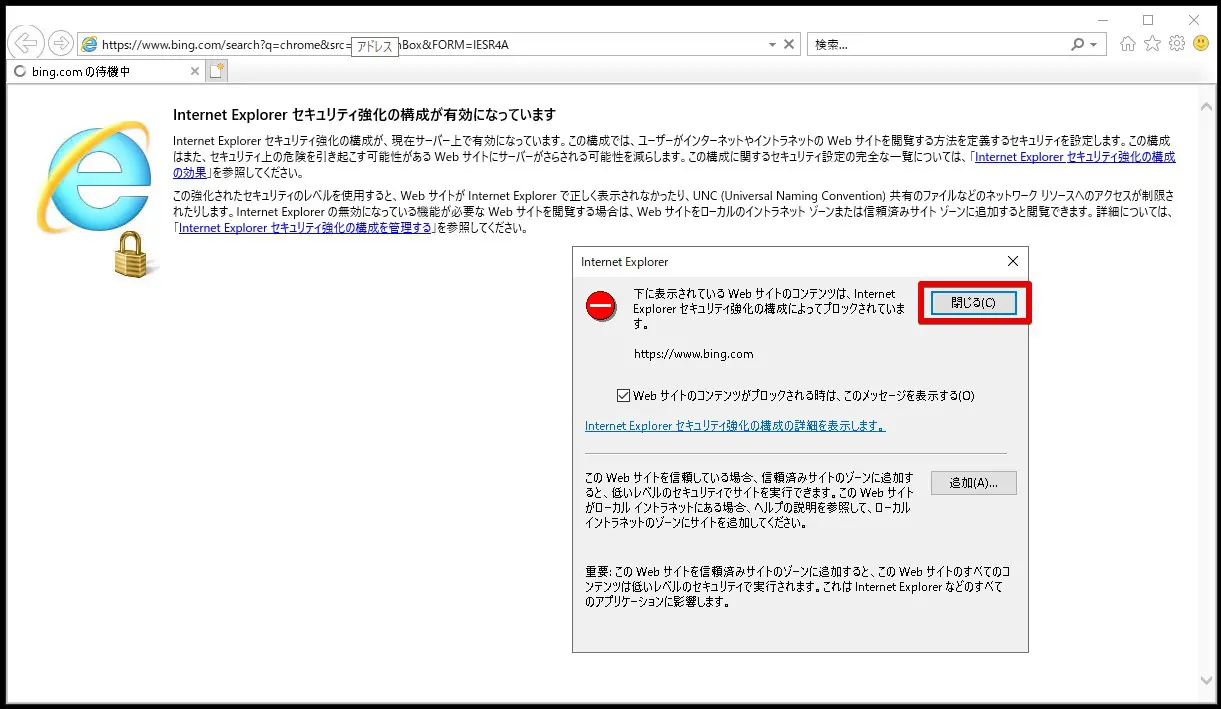This screenshot has width=1221, height=709.
Task: Open the セキュリティ強化の構成を管理する link
Action: pyautogui.click(x=305, y=228)
